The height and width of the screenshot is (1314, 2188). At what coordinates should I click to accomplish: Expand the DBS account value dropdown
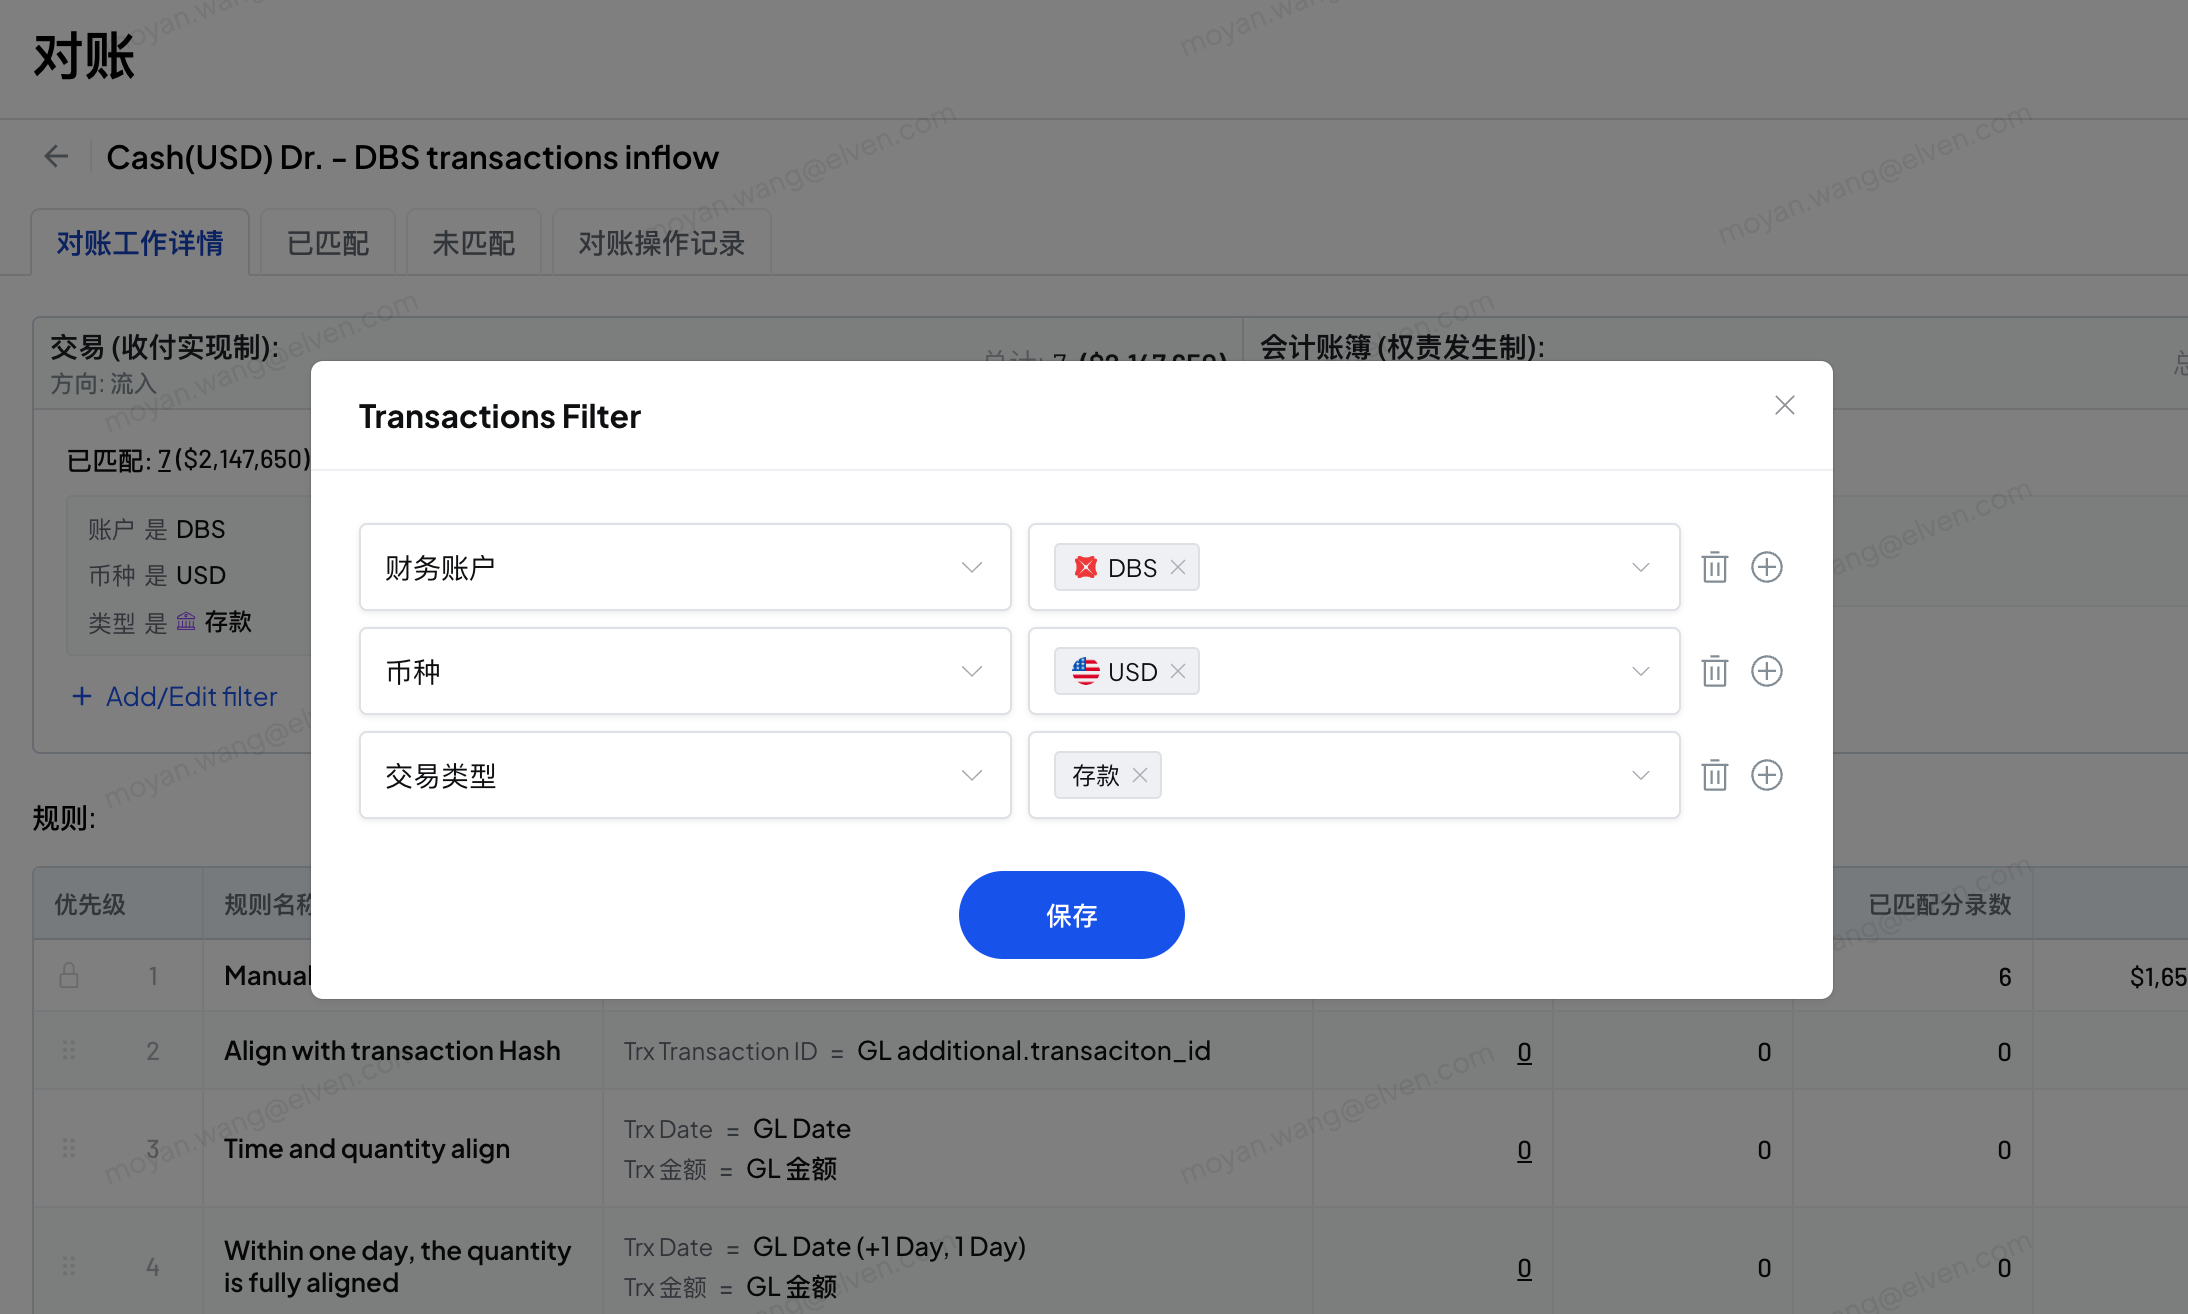pos(1640,567)
